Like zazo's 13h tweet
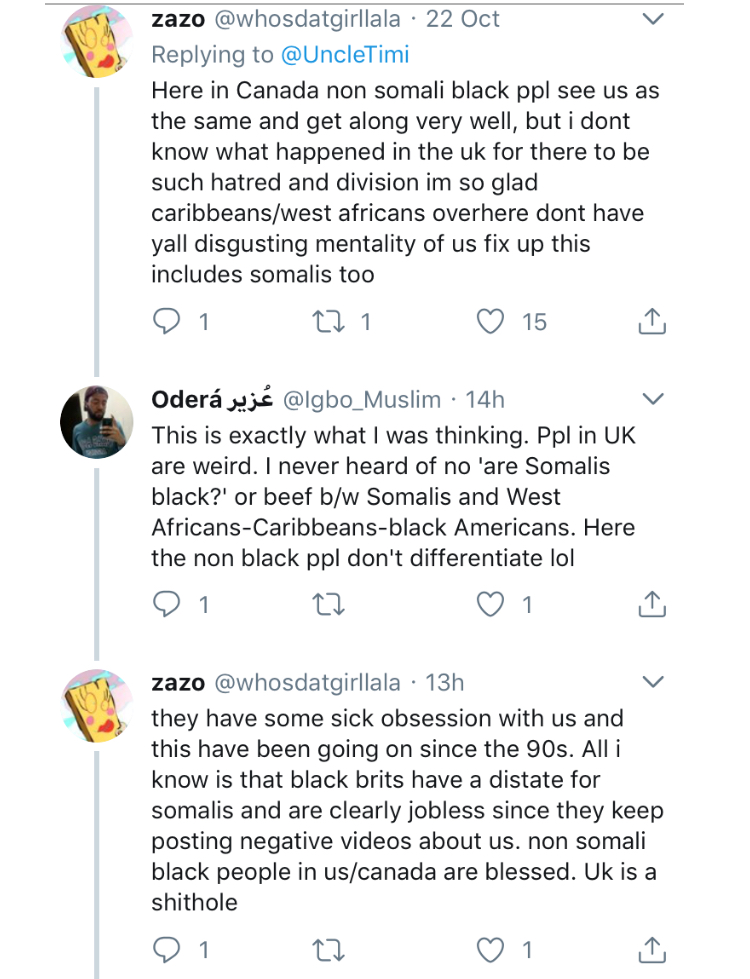 point(489,949)
